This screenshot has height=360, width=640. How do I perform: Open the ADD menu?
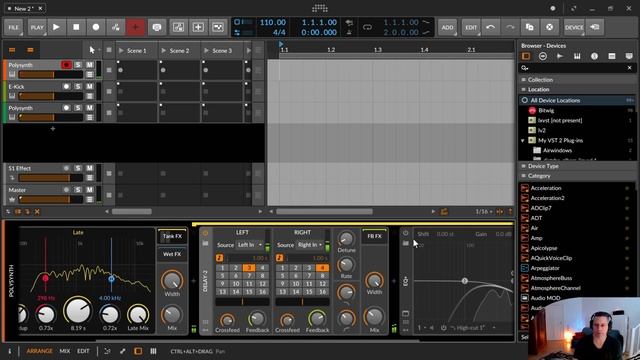447,27
